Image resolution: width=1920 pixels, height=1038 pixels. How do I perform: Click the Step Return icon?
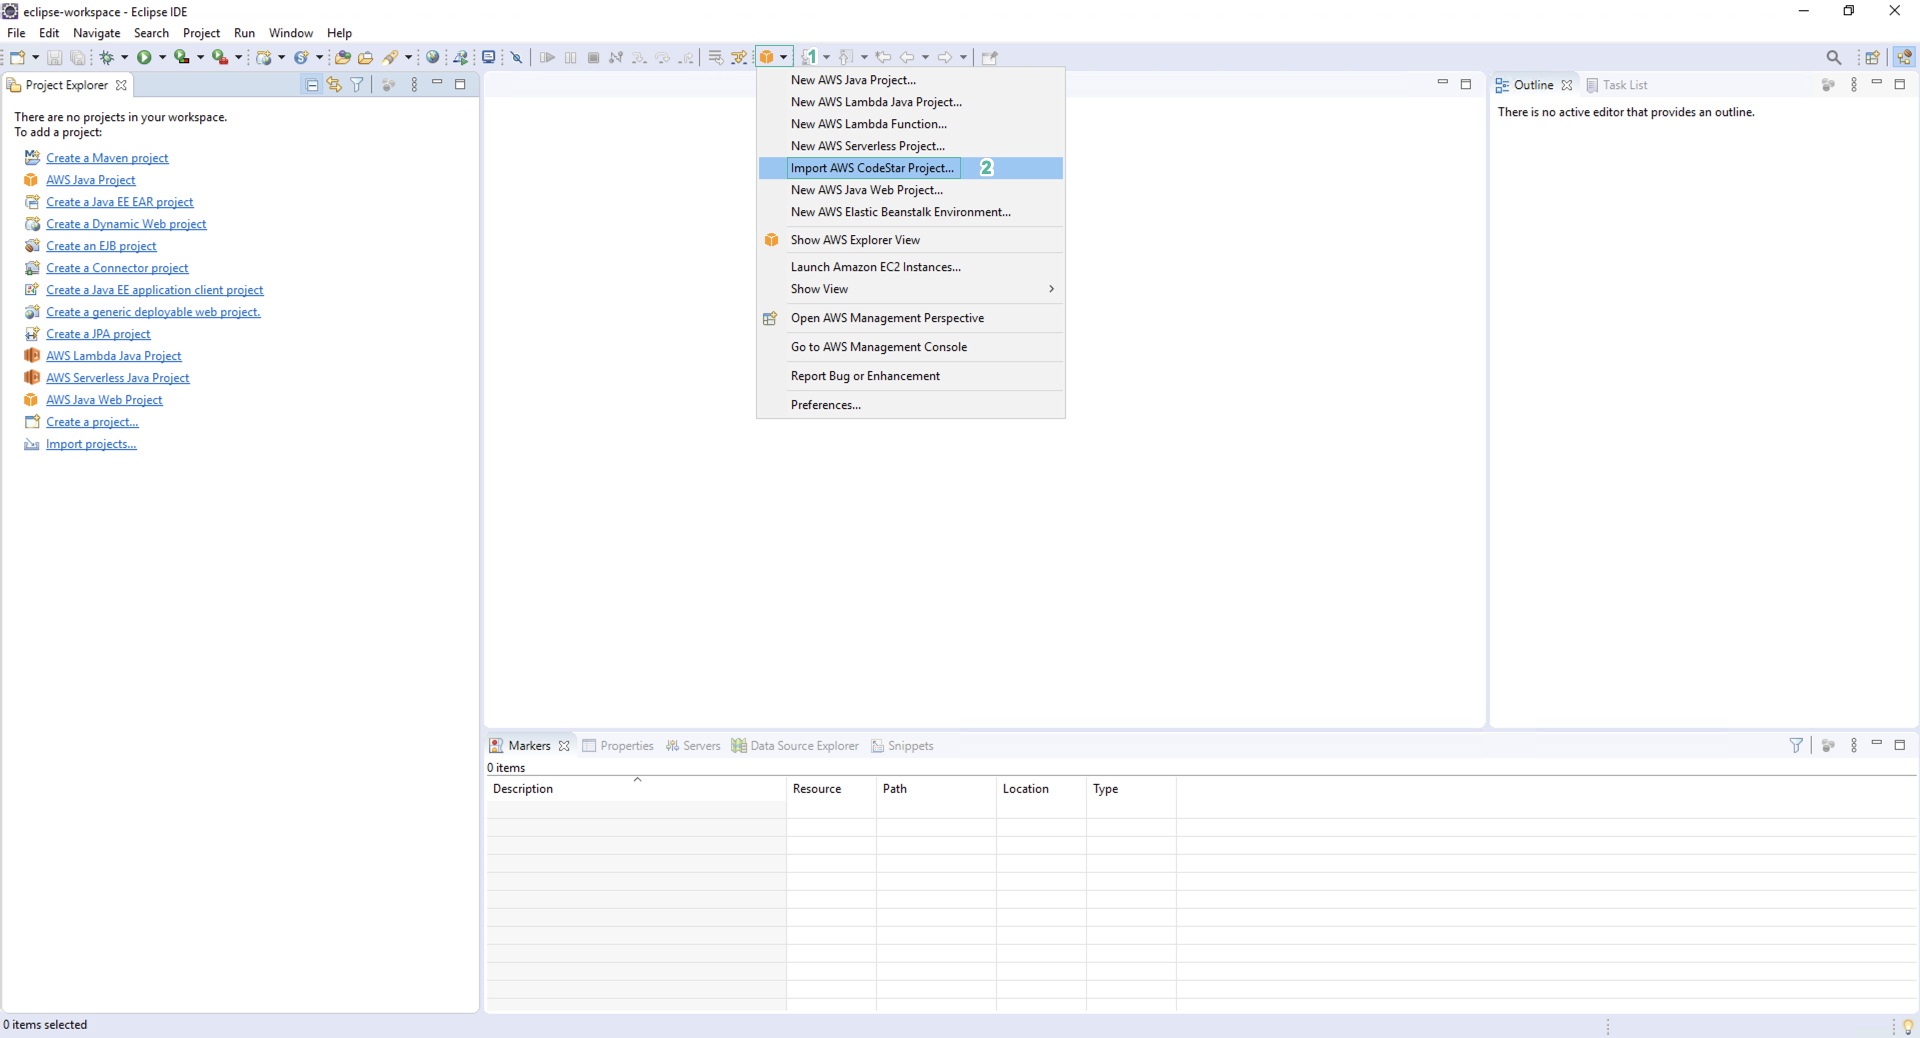[x=686, y=57]
